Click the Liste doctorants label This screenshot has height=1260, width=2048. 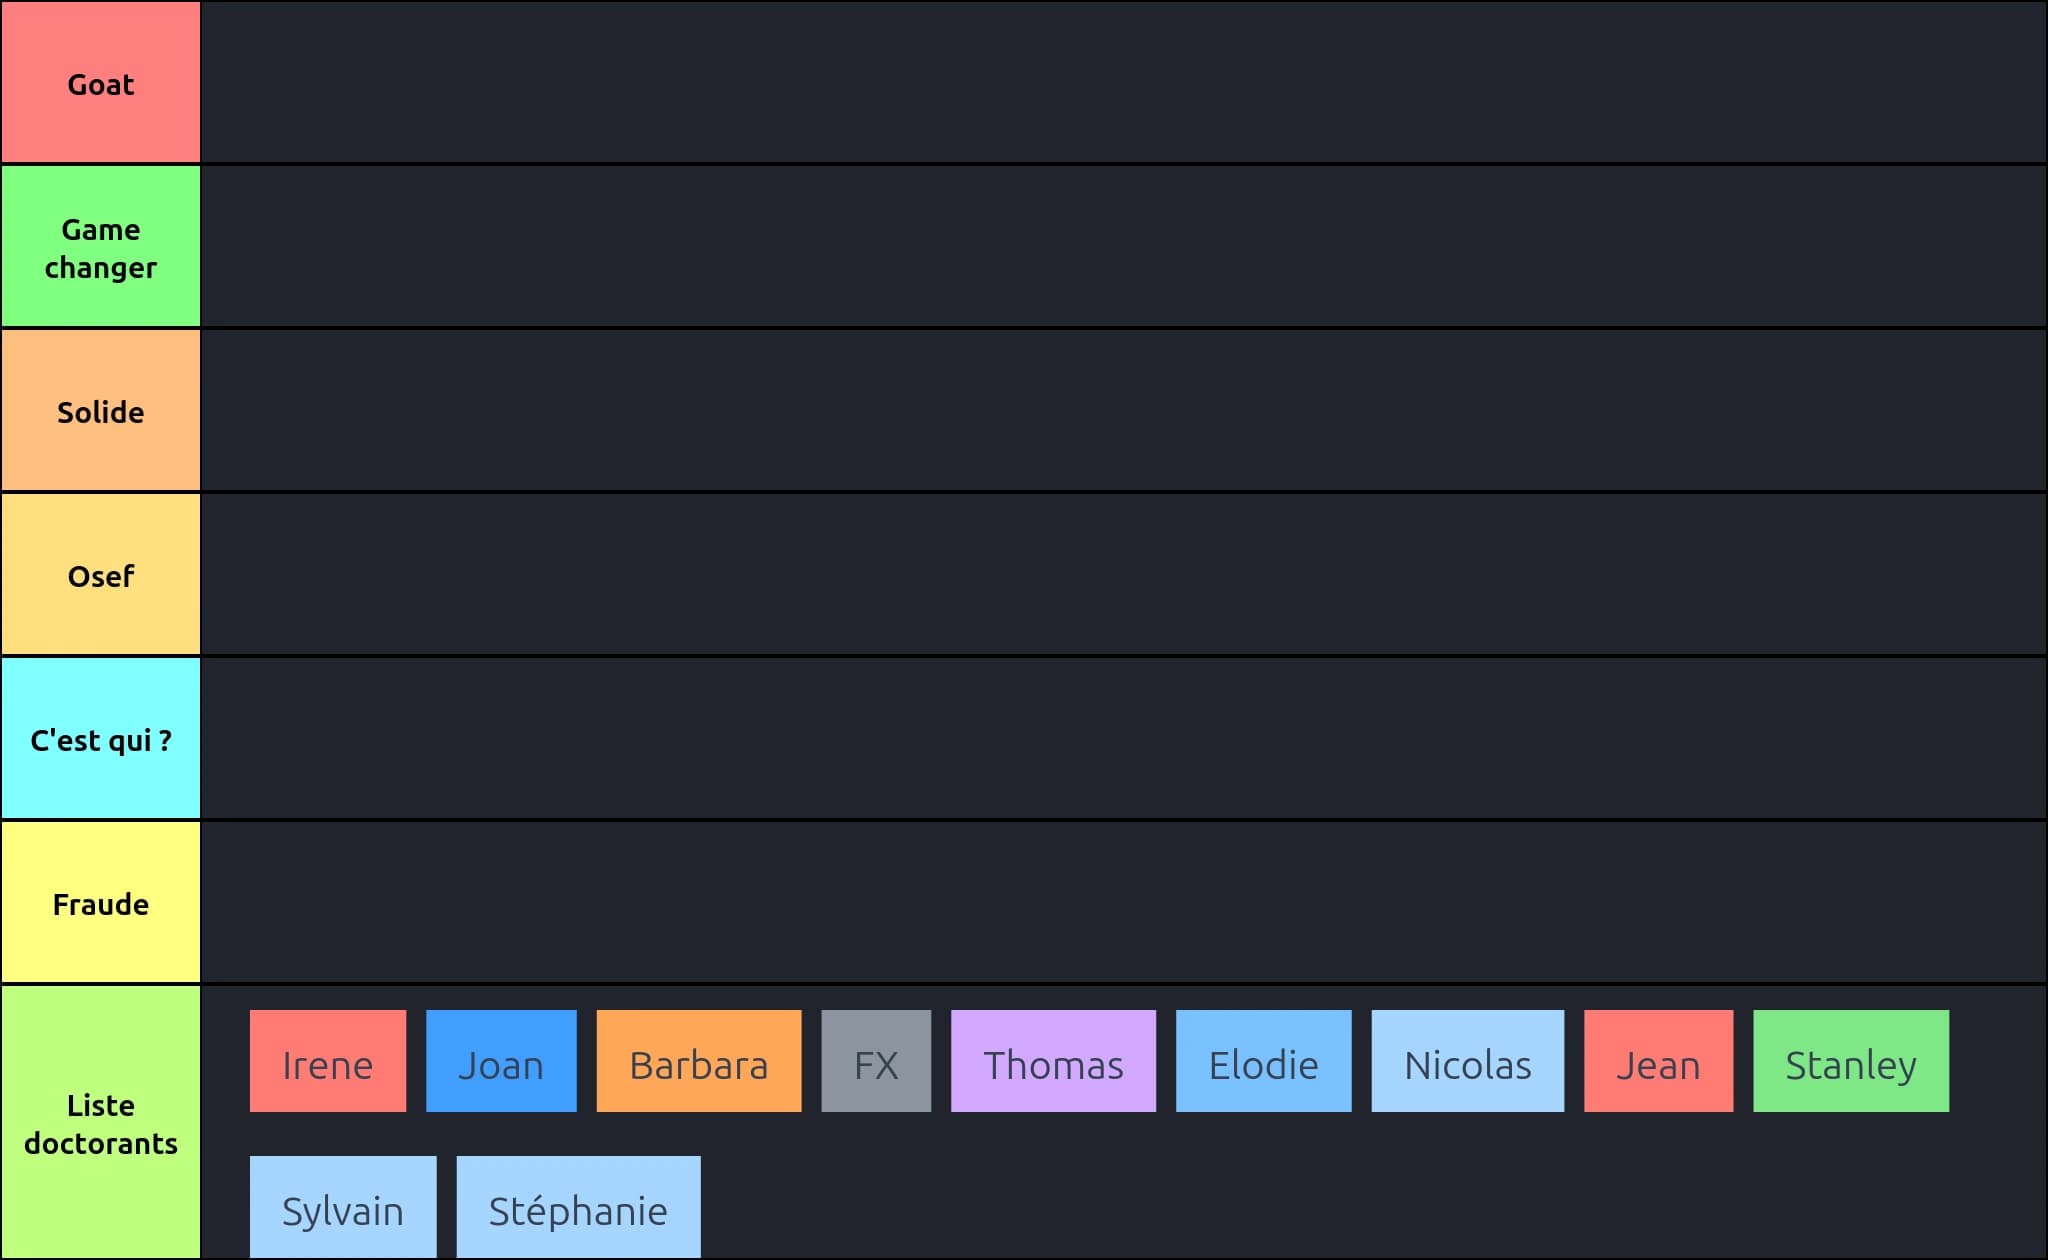(x=101, y=1123)
